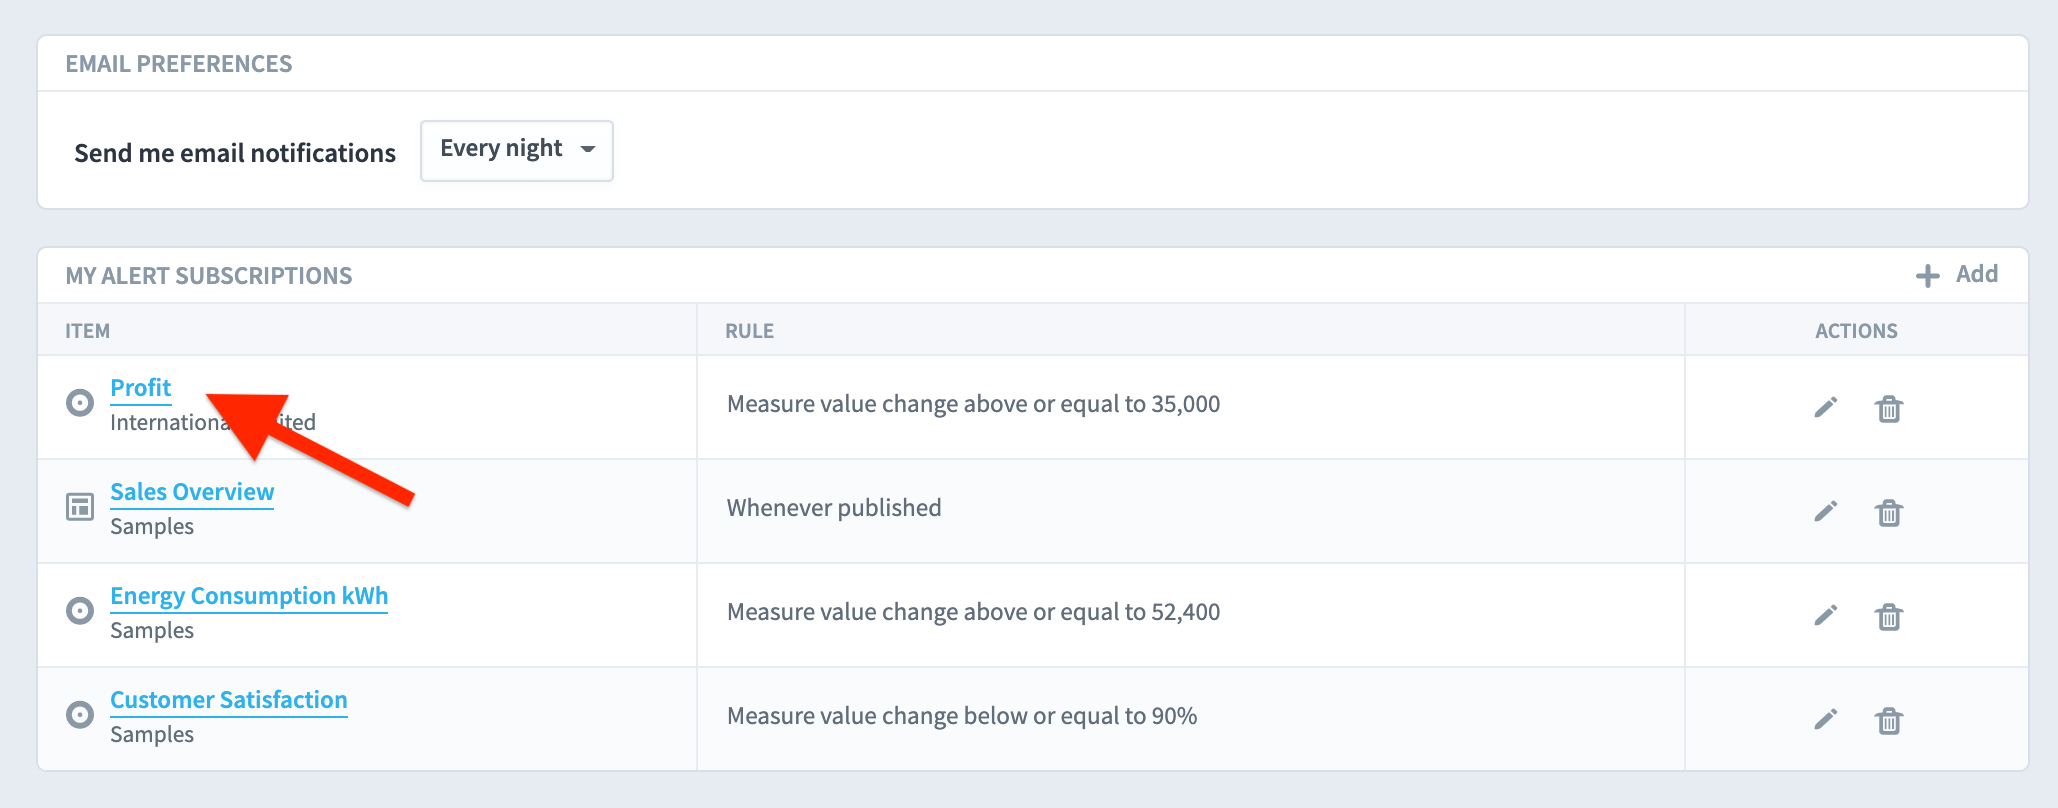
Task: Open the Energy Consumption kWh link
Action: 249,596
